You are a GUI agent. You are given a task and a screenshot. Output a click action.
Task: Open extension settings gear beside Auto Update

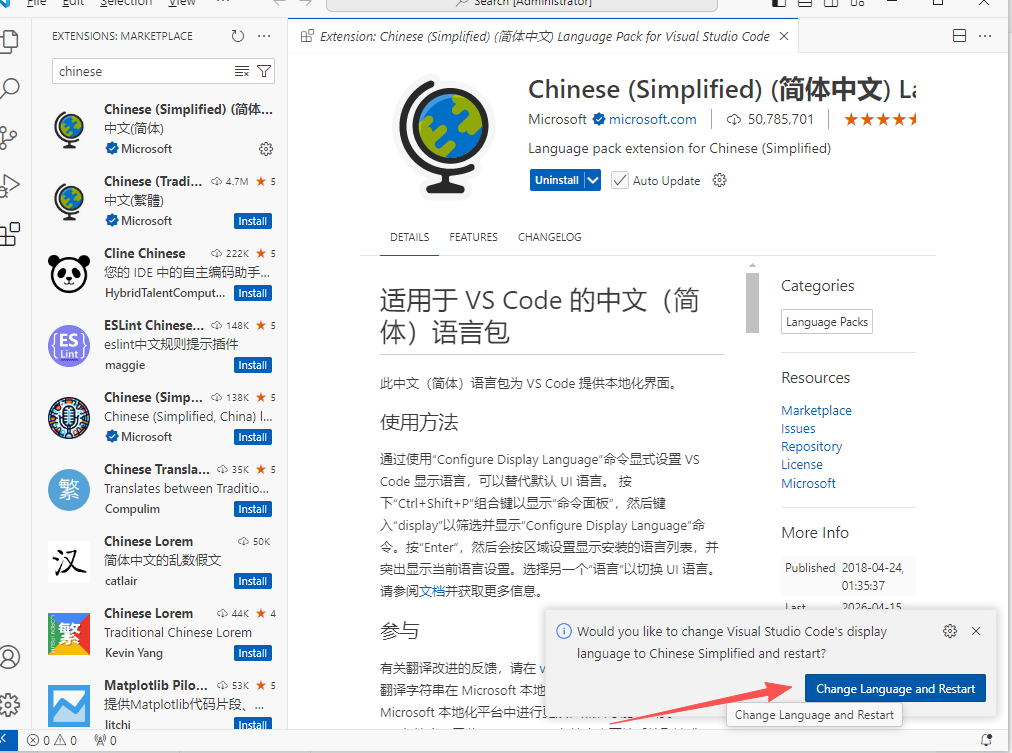(x=719, y=180)
